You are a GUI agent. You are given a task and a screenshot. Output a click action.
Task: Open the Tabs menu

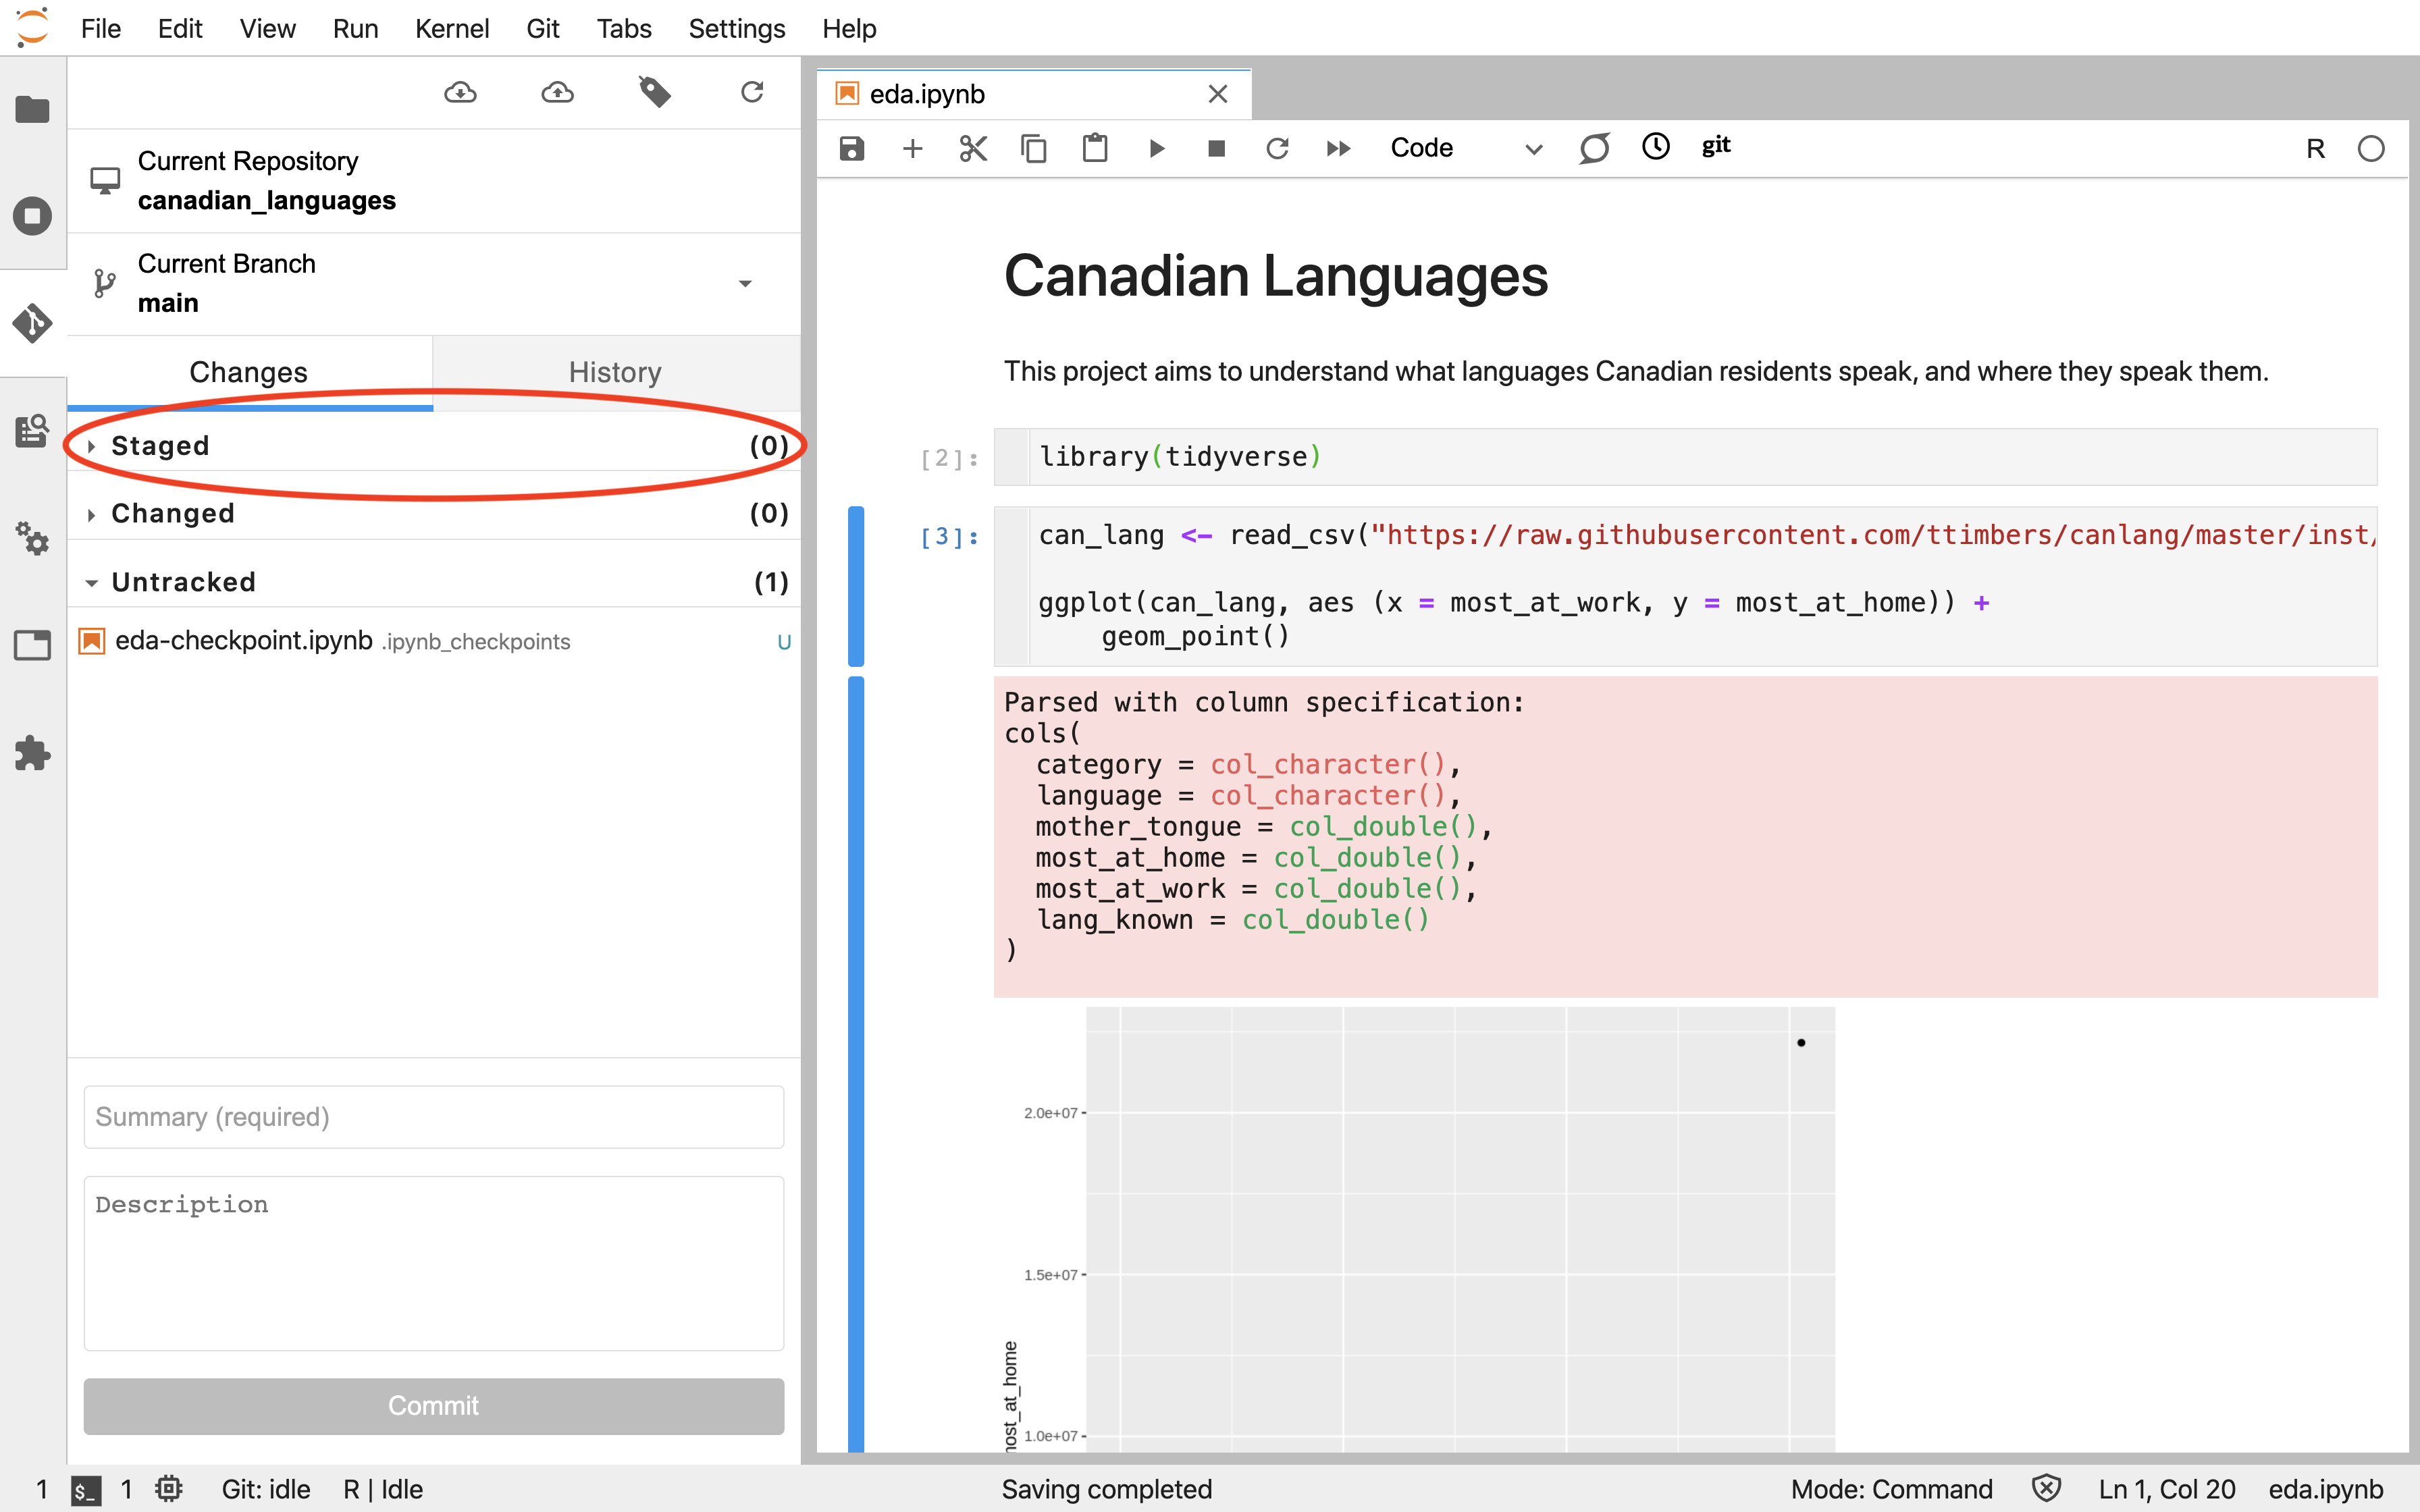click(624, 29)
